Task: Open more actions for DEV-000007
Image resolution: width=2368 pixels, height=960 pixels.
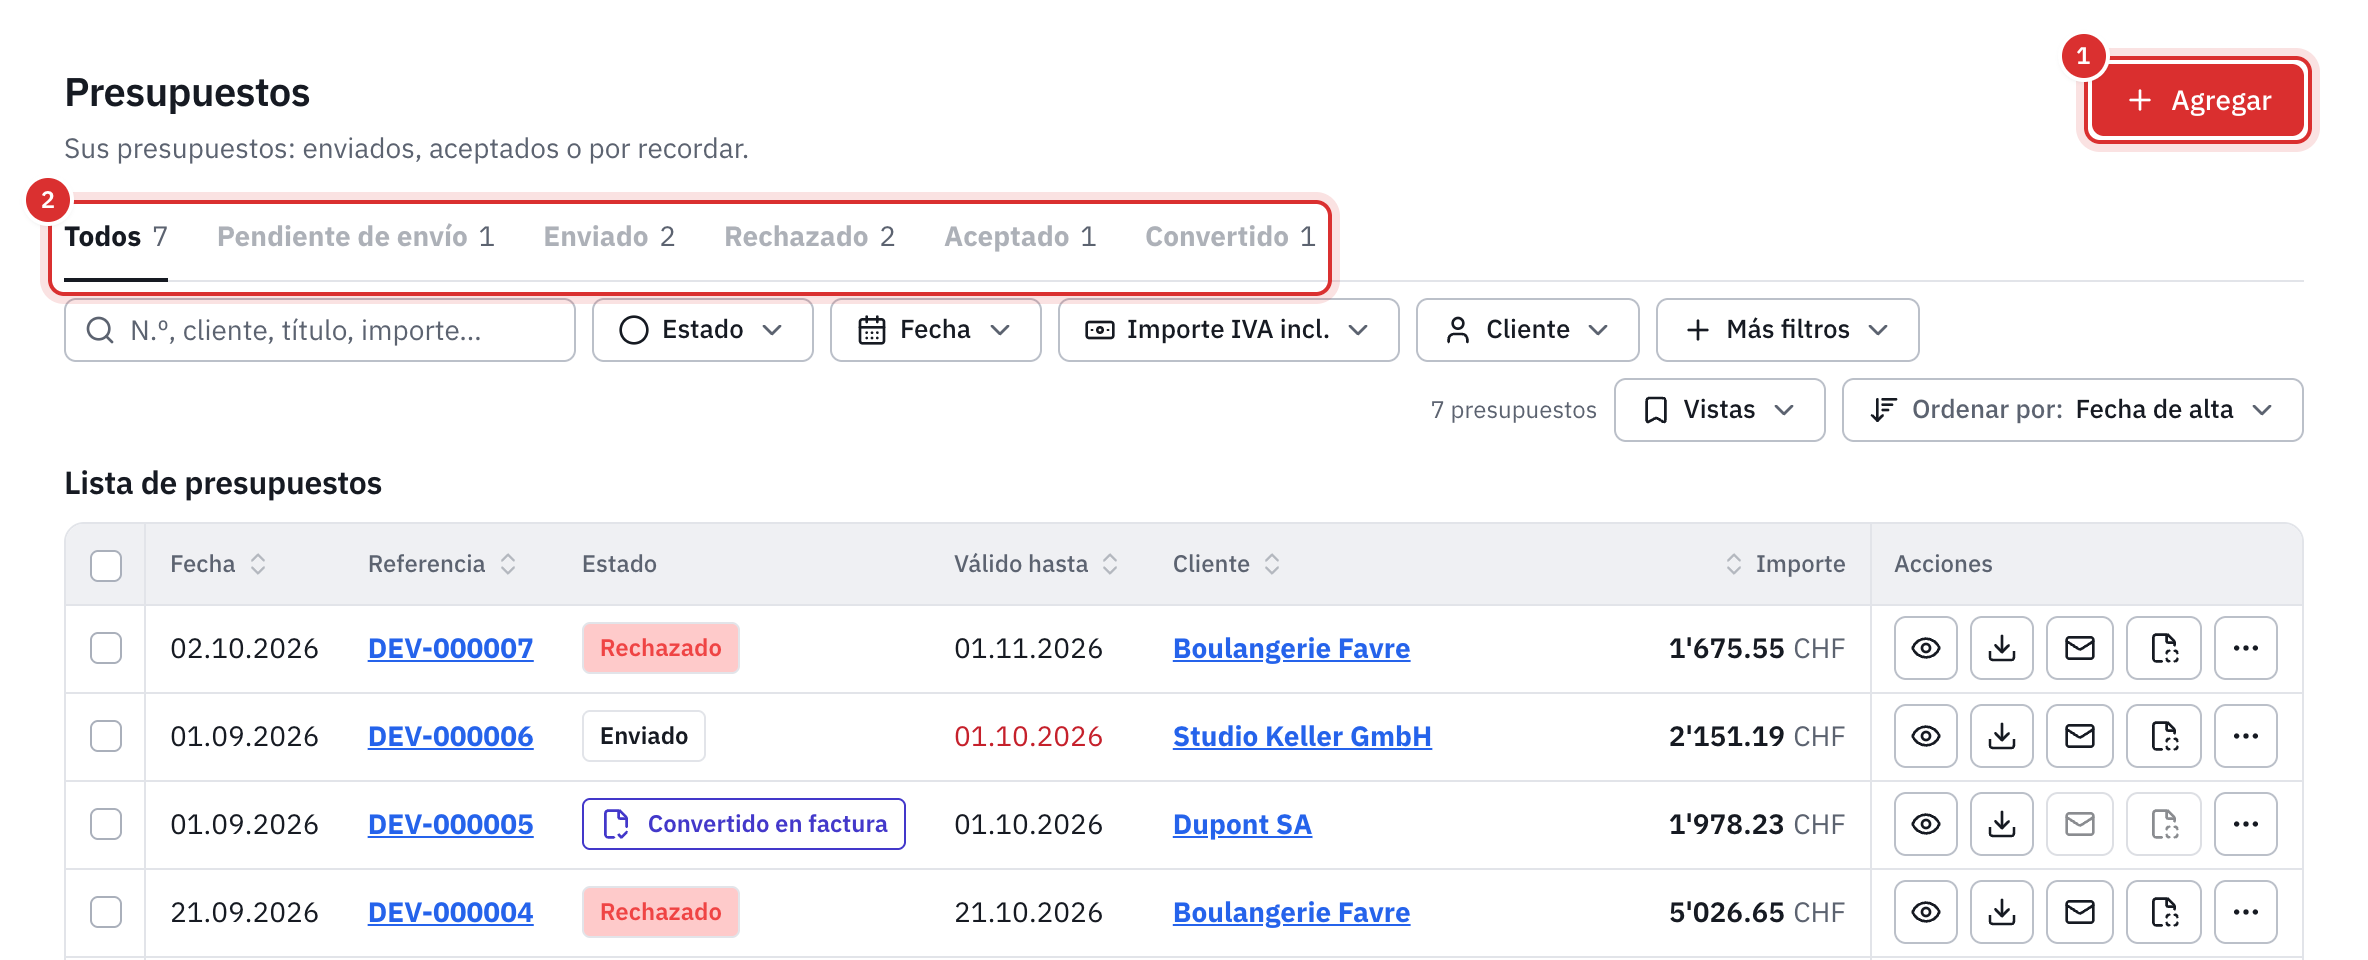Action: [2245, 648]
